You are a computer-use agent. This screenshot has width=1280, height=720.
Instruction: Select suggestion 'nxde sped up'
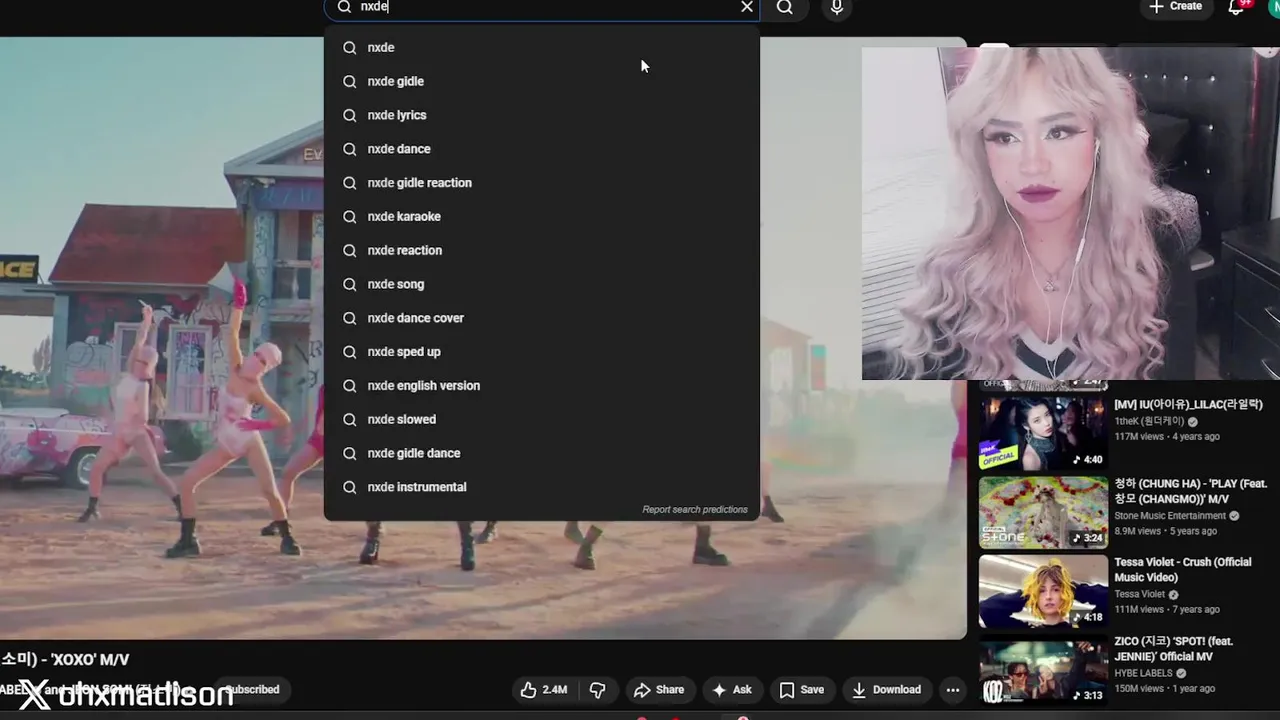(541, 352)
